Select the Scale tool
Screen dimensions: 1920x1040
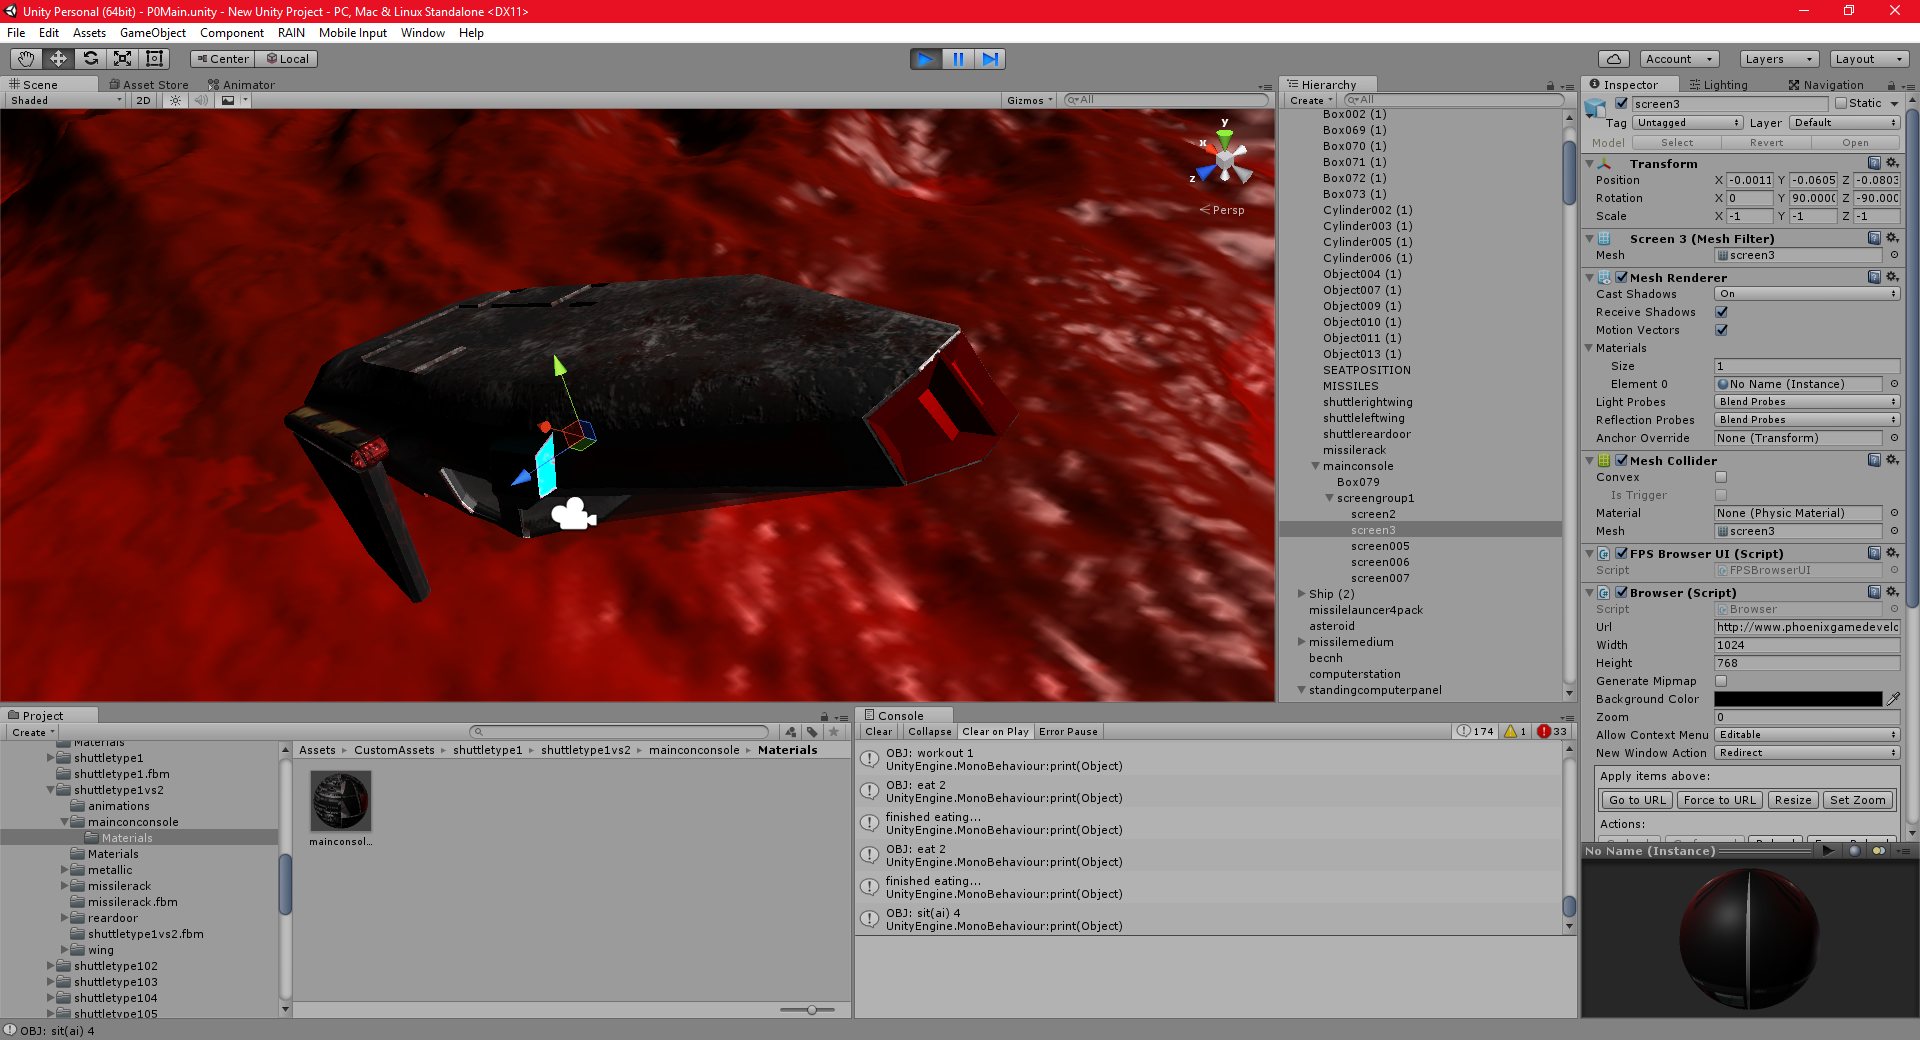pyautogui.click(x=122, y=59)
